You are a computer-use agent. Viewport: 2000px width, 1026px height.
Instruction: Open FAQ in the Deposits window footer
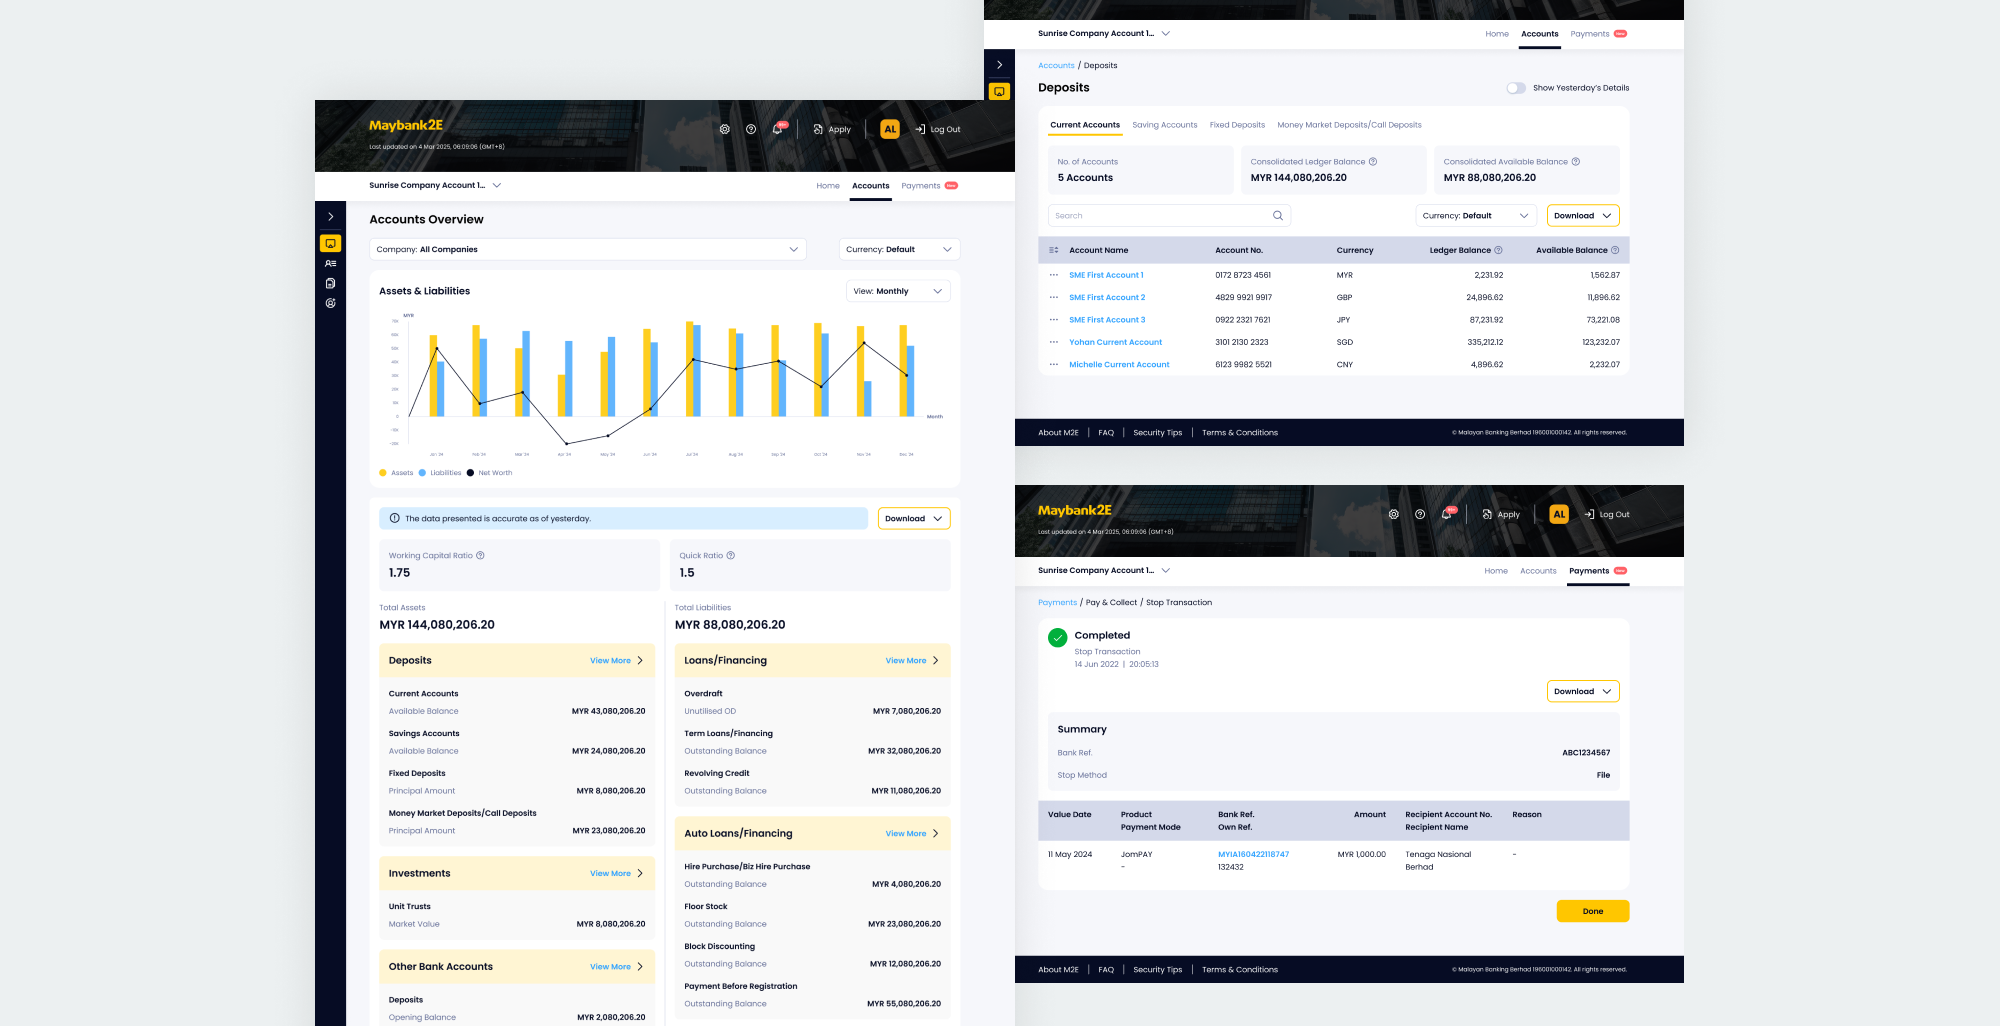pos(1106,433)
